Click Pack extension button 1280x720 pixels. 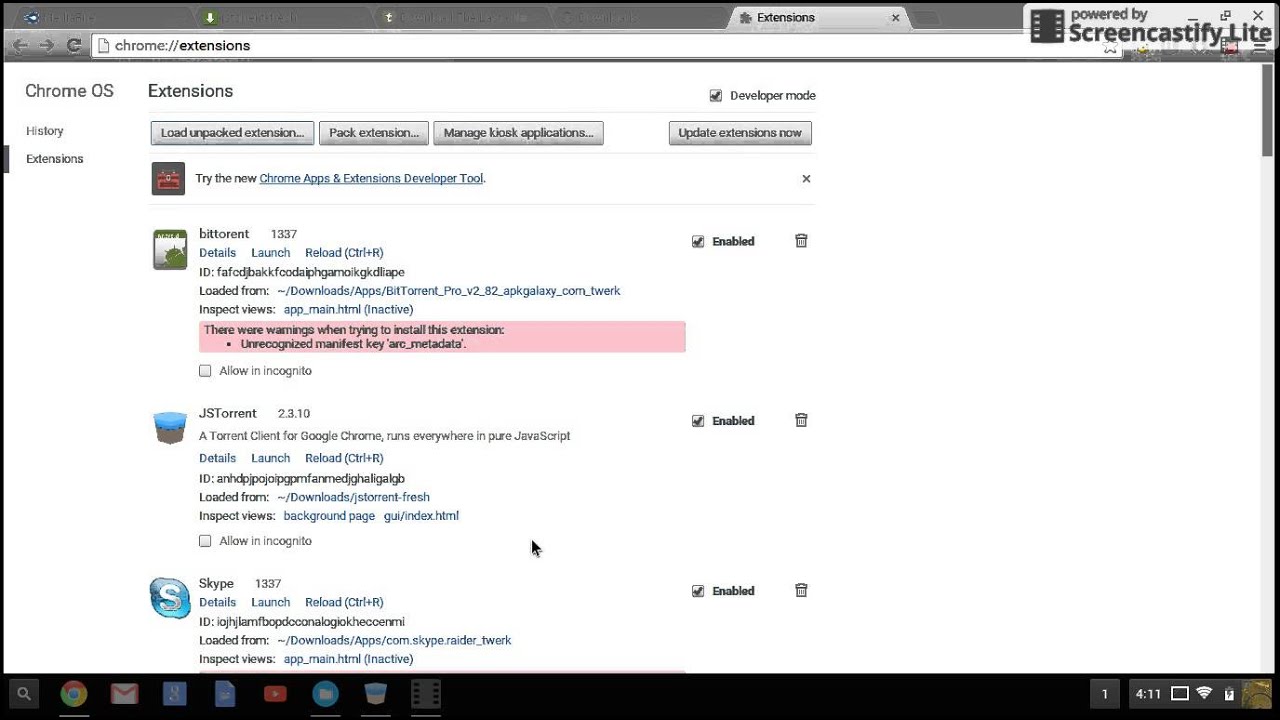(x=374, y=133)
